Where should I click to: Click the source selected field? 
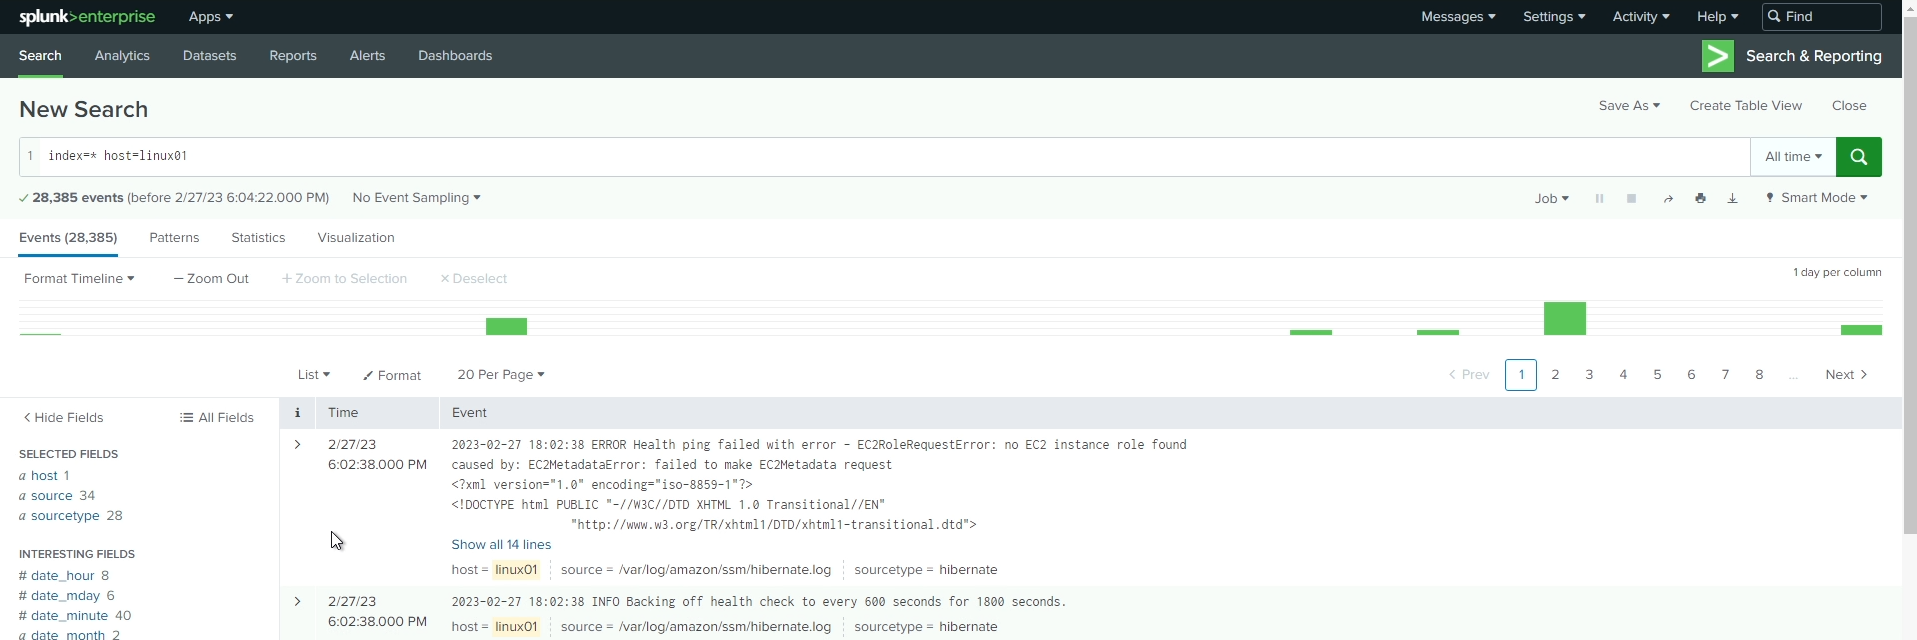click(51, 496)
